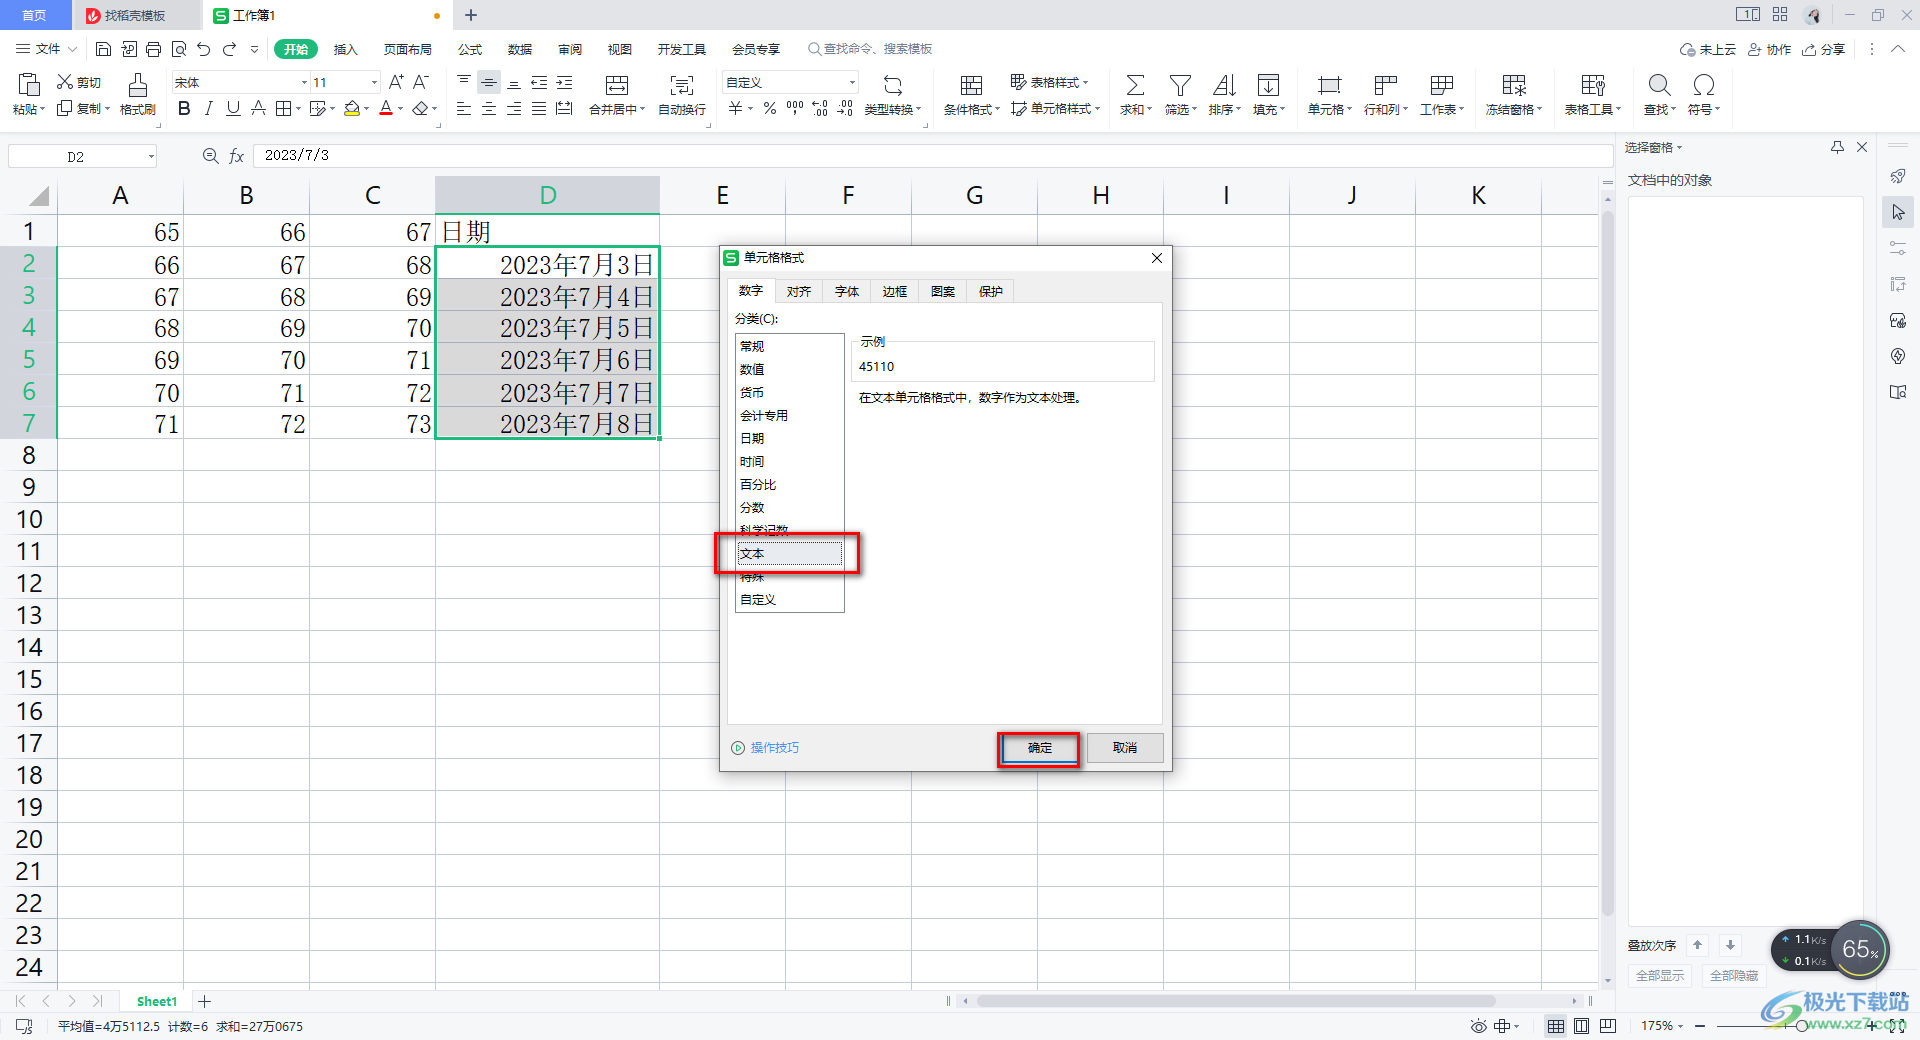The image size is (1920, 1040).
Task: Click the AutoSum (求和) sigma icon
Action: click(1135, 85)
